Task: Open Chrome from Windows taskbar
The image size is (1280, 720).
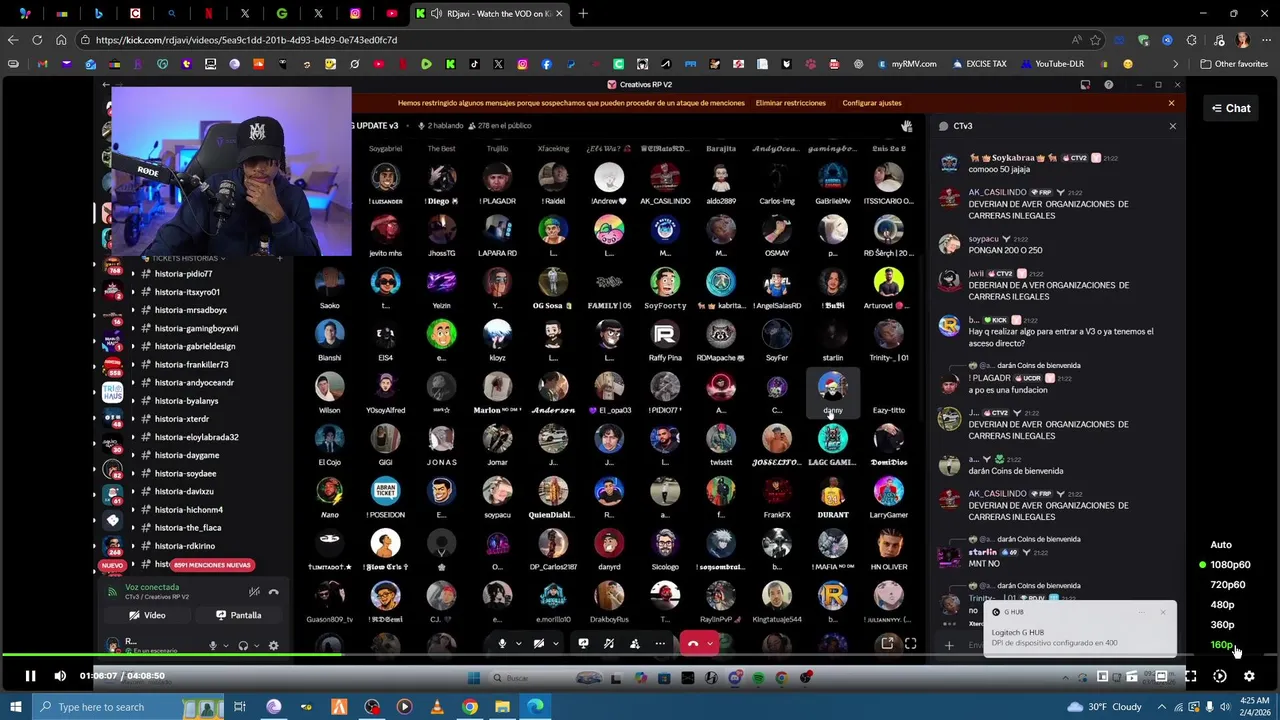Action: pos(470,707)
